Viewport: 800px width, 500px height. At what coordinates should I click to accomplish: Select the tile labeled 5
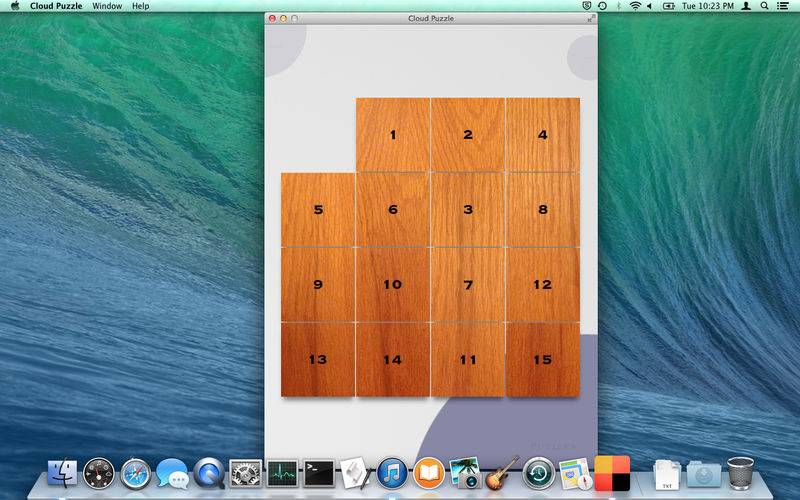coord(318,210)
